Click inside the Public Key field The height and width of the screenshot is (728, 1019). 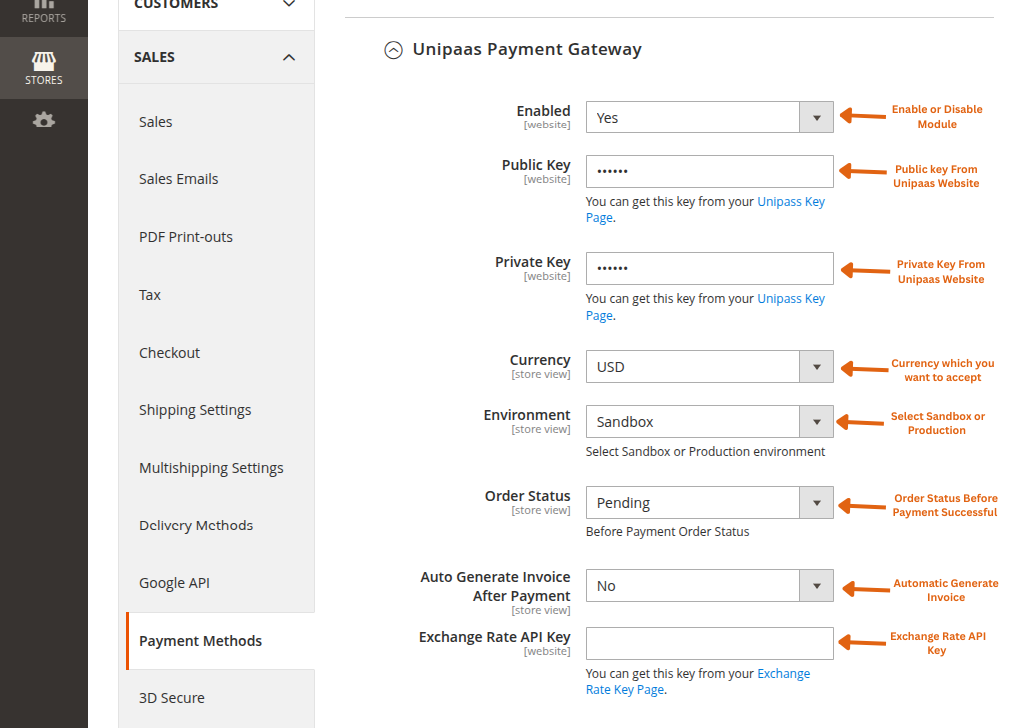click(x=709, y=171)
